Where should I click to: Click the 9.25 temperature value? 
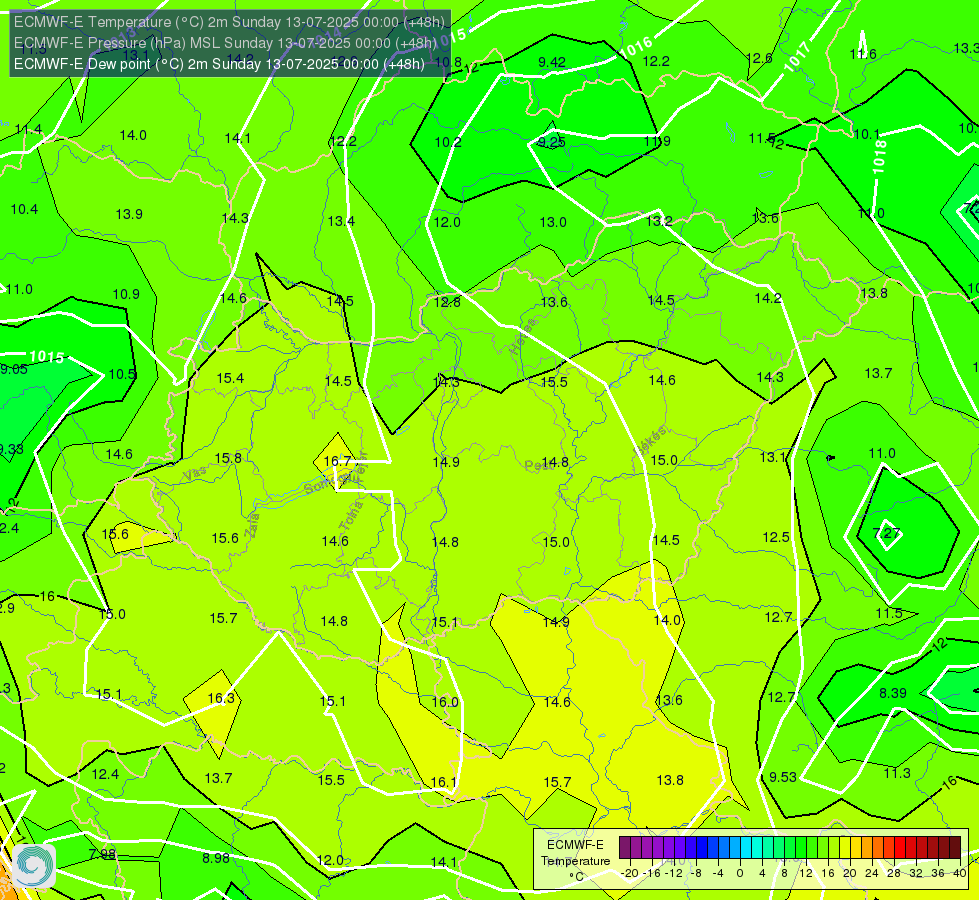pyautogui.click(x=552, y=142)
